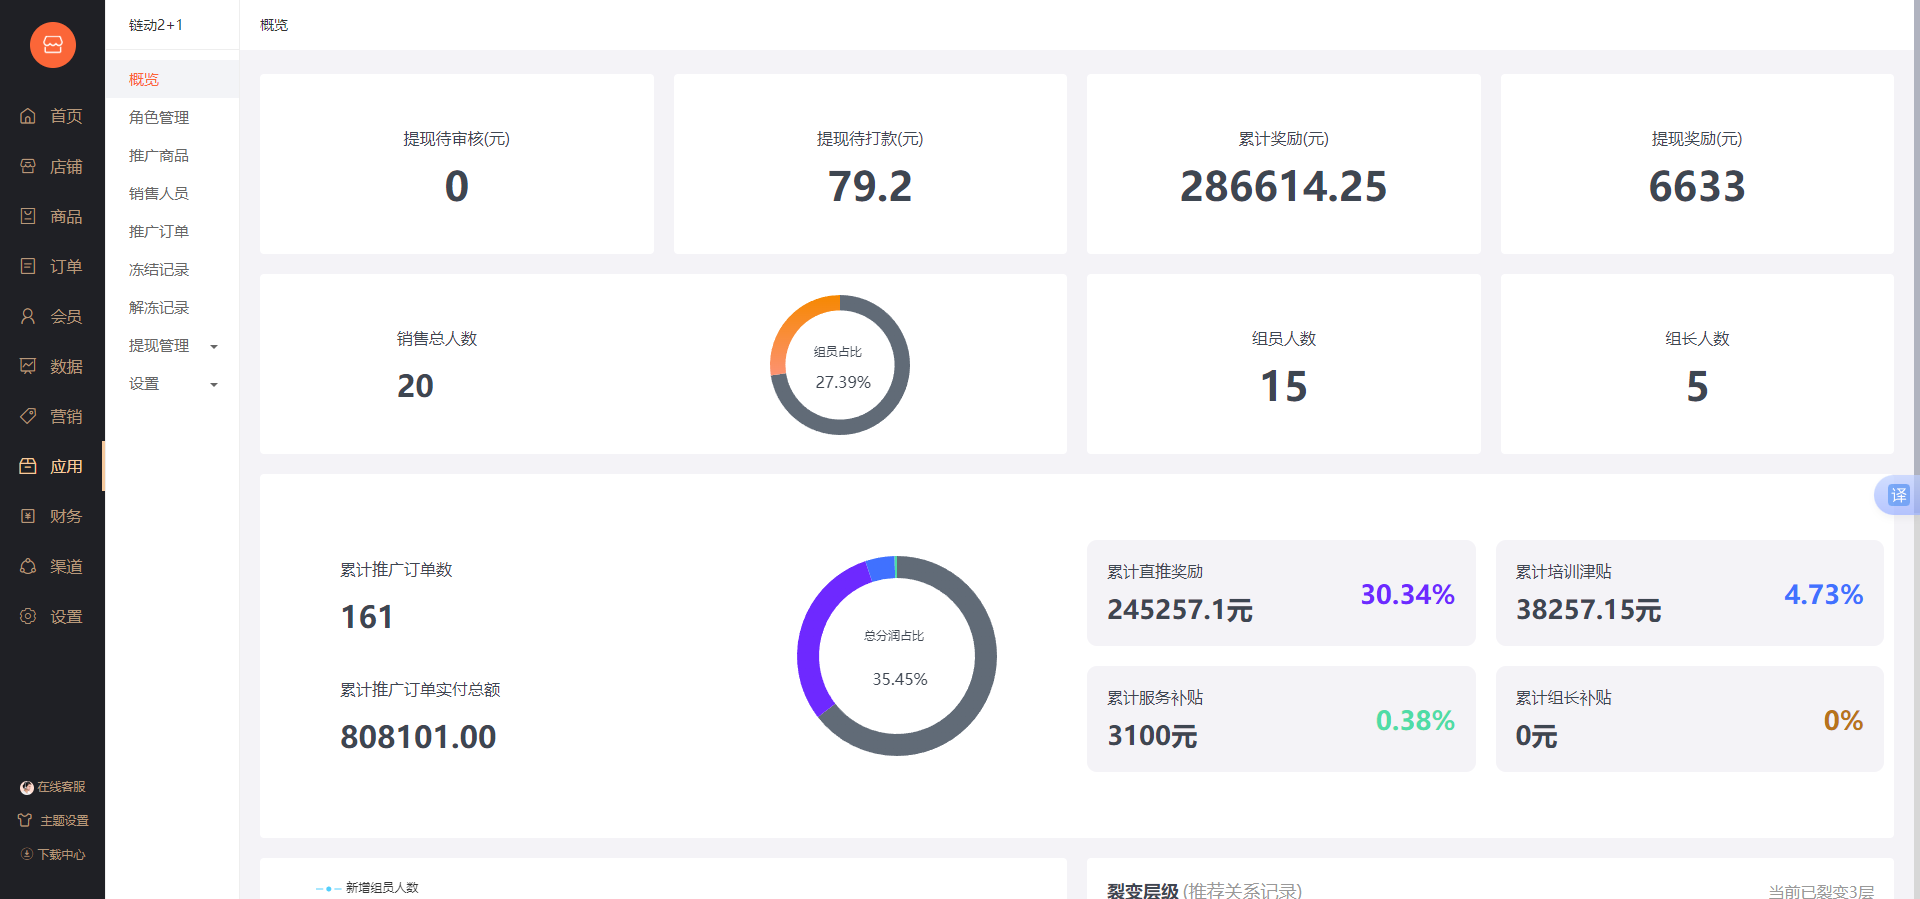Go to 店铺 shop icon in sidebar
This screenshot has width=1920, height=899.
28,166
